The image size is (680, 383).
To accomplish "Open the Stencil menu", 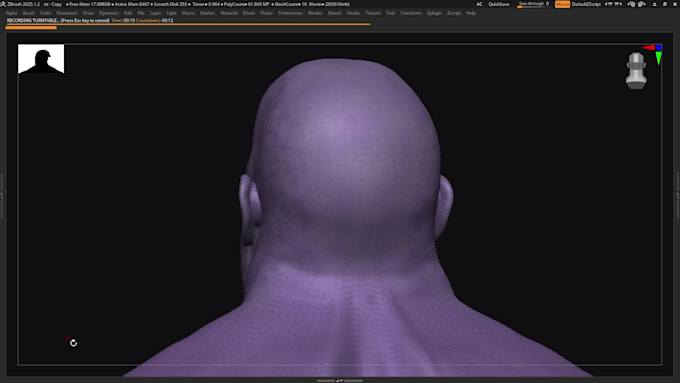I will coord(334,13).
